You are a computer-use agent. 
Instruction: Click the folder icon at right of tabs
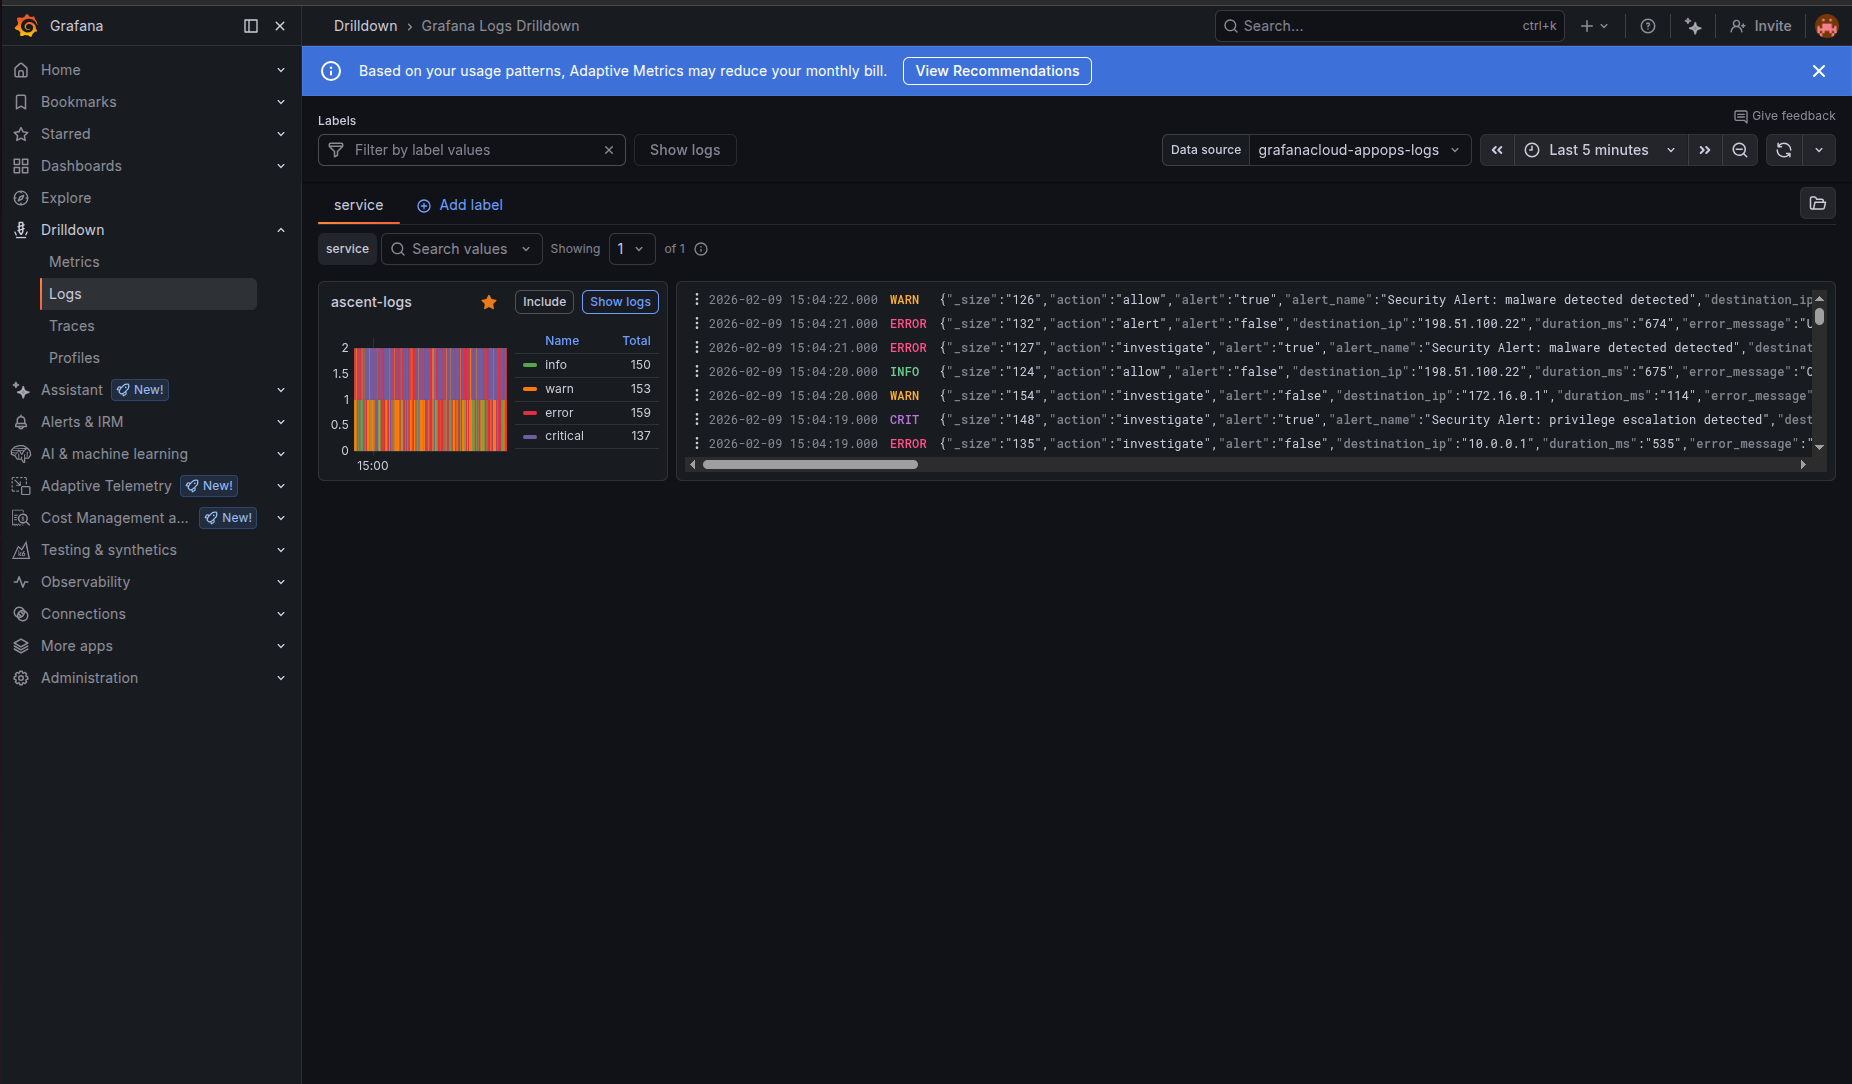pos(1817,204)
